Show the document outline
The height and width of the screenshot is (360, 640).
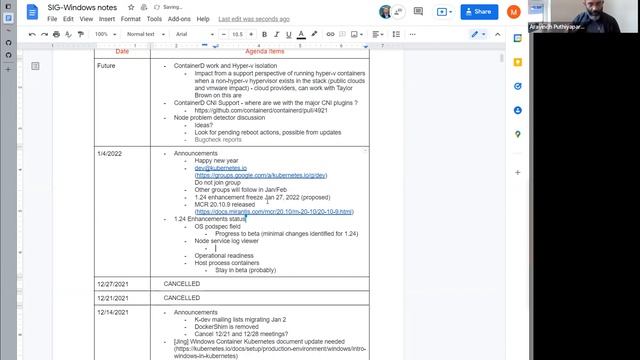35,66
